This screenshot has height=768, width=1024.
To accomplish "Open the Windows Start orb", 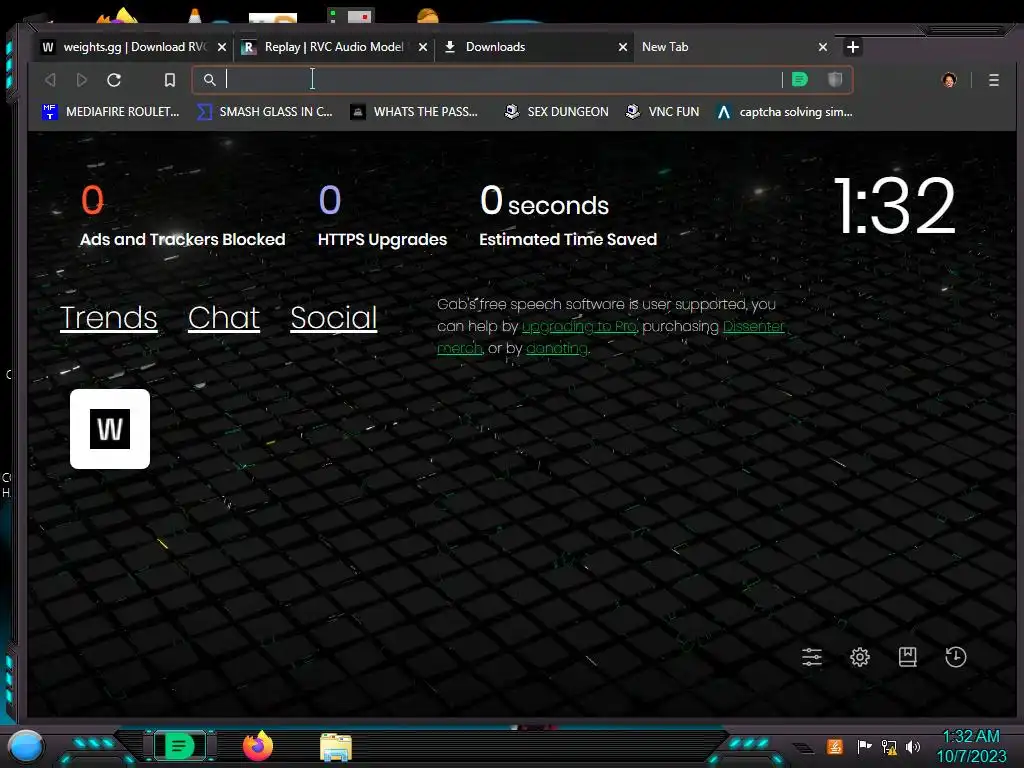I will pos(25,747).
